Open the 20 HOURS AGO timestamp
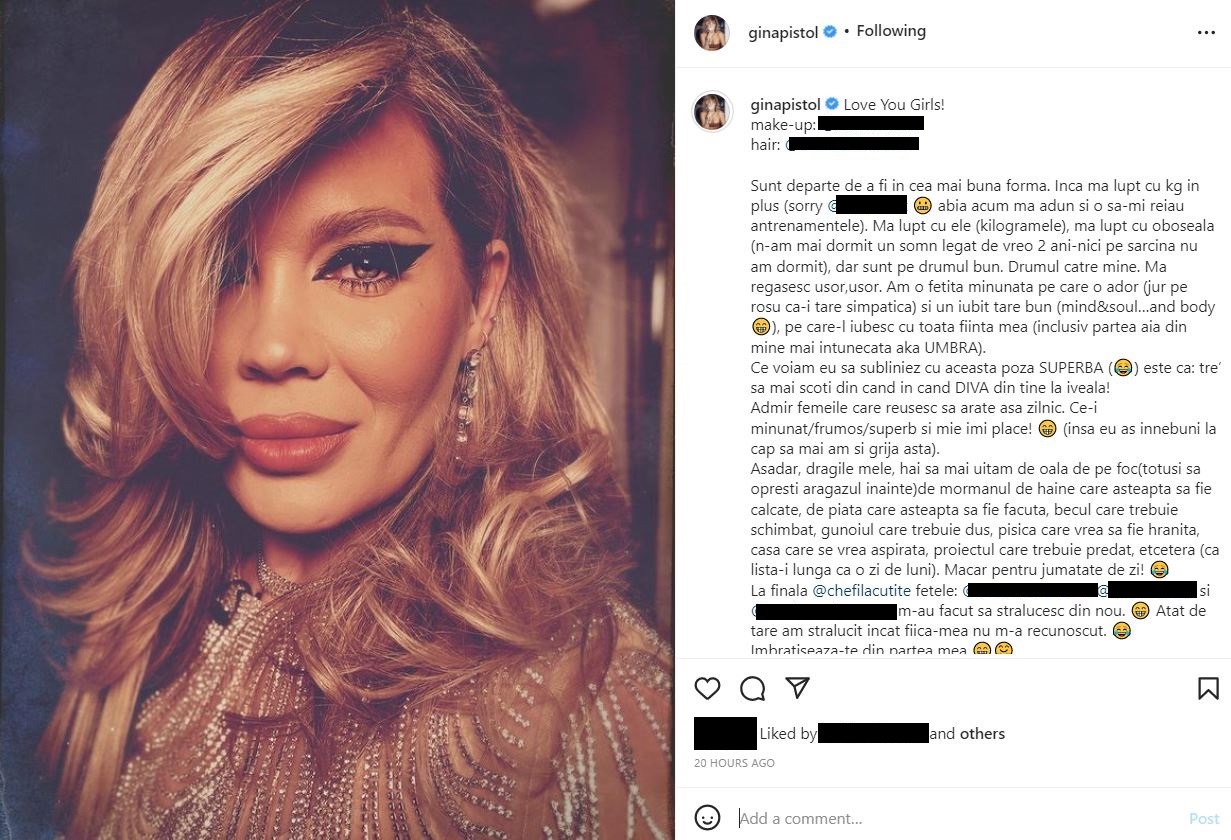This screenshot has width=1231, height=840. click(734, 763)
